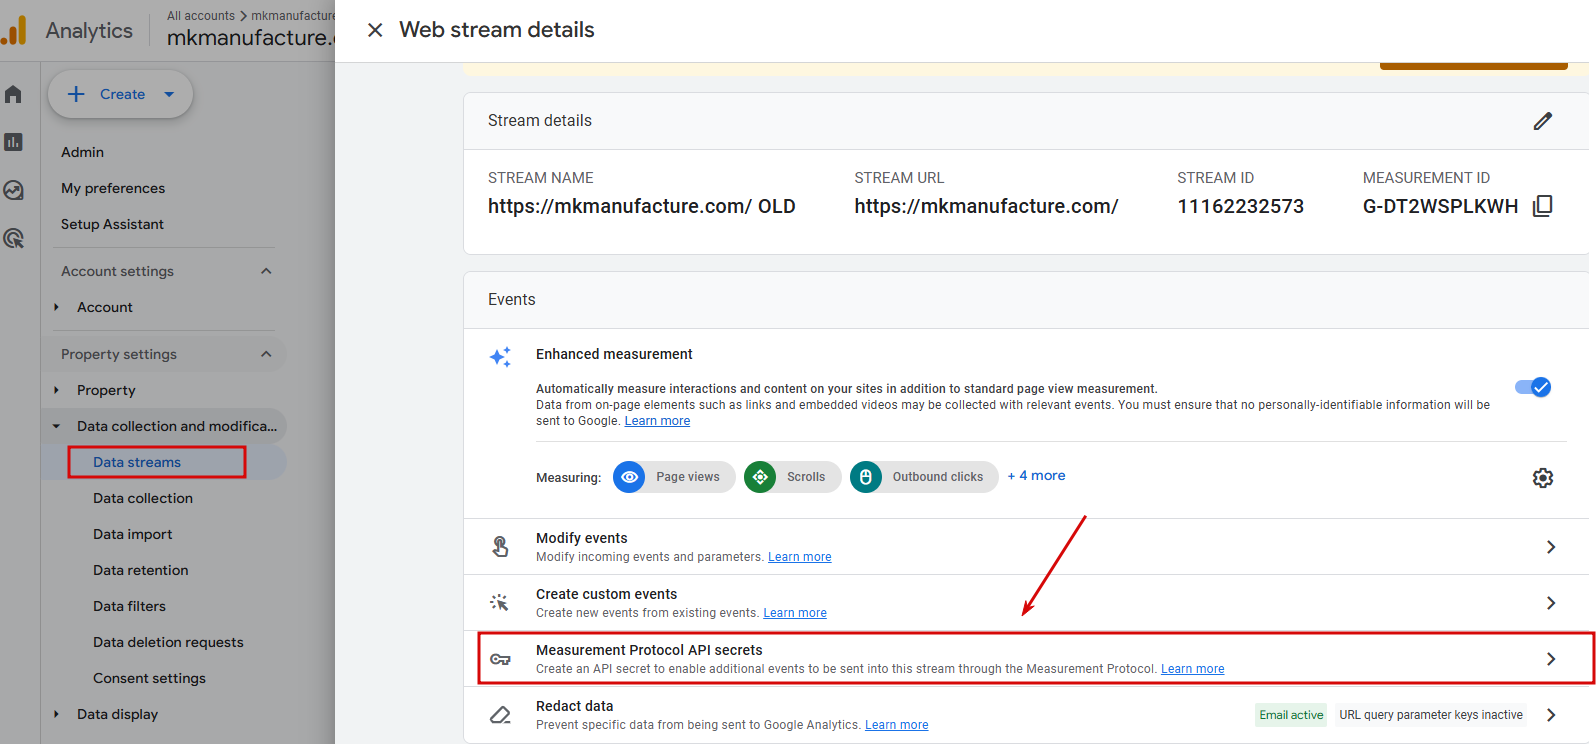Edit stream details with pencil icon
Viewport: 1596px width, 744px height.
[x=1543, y=121]
